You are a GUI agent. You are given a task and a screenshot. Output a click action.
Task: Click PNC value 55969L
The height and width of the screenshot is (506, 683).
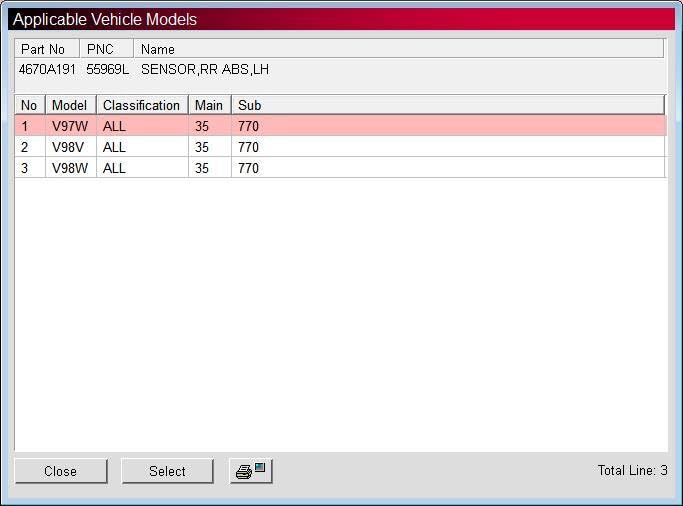[x=108, y=69]
